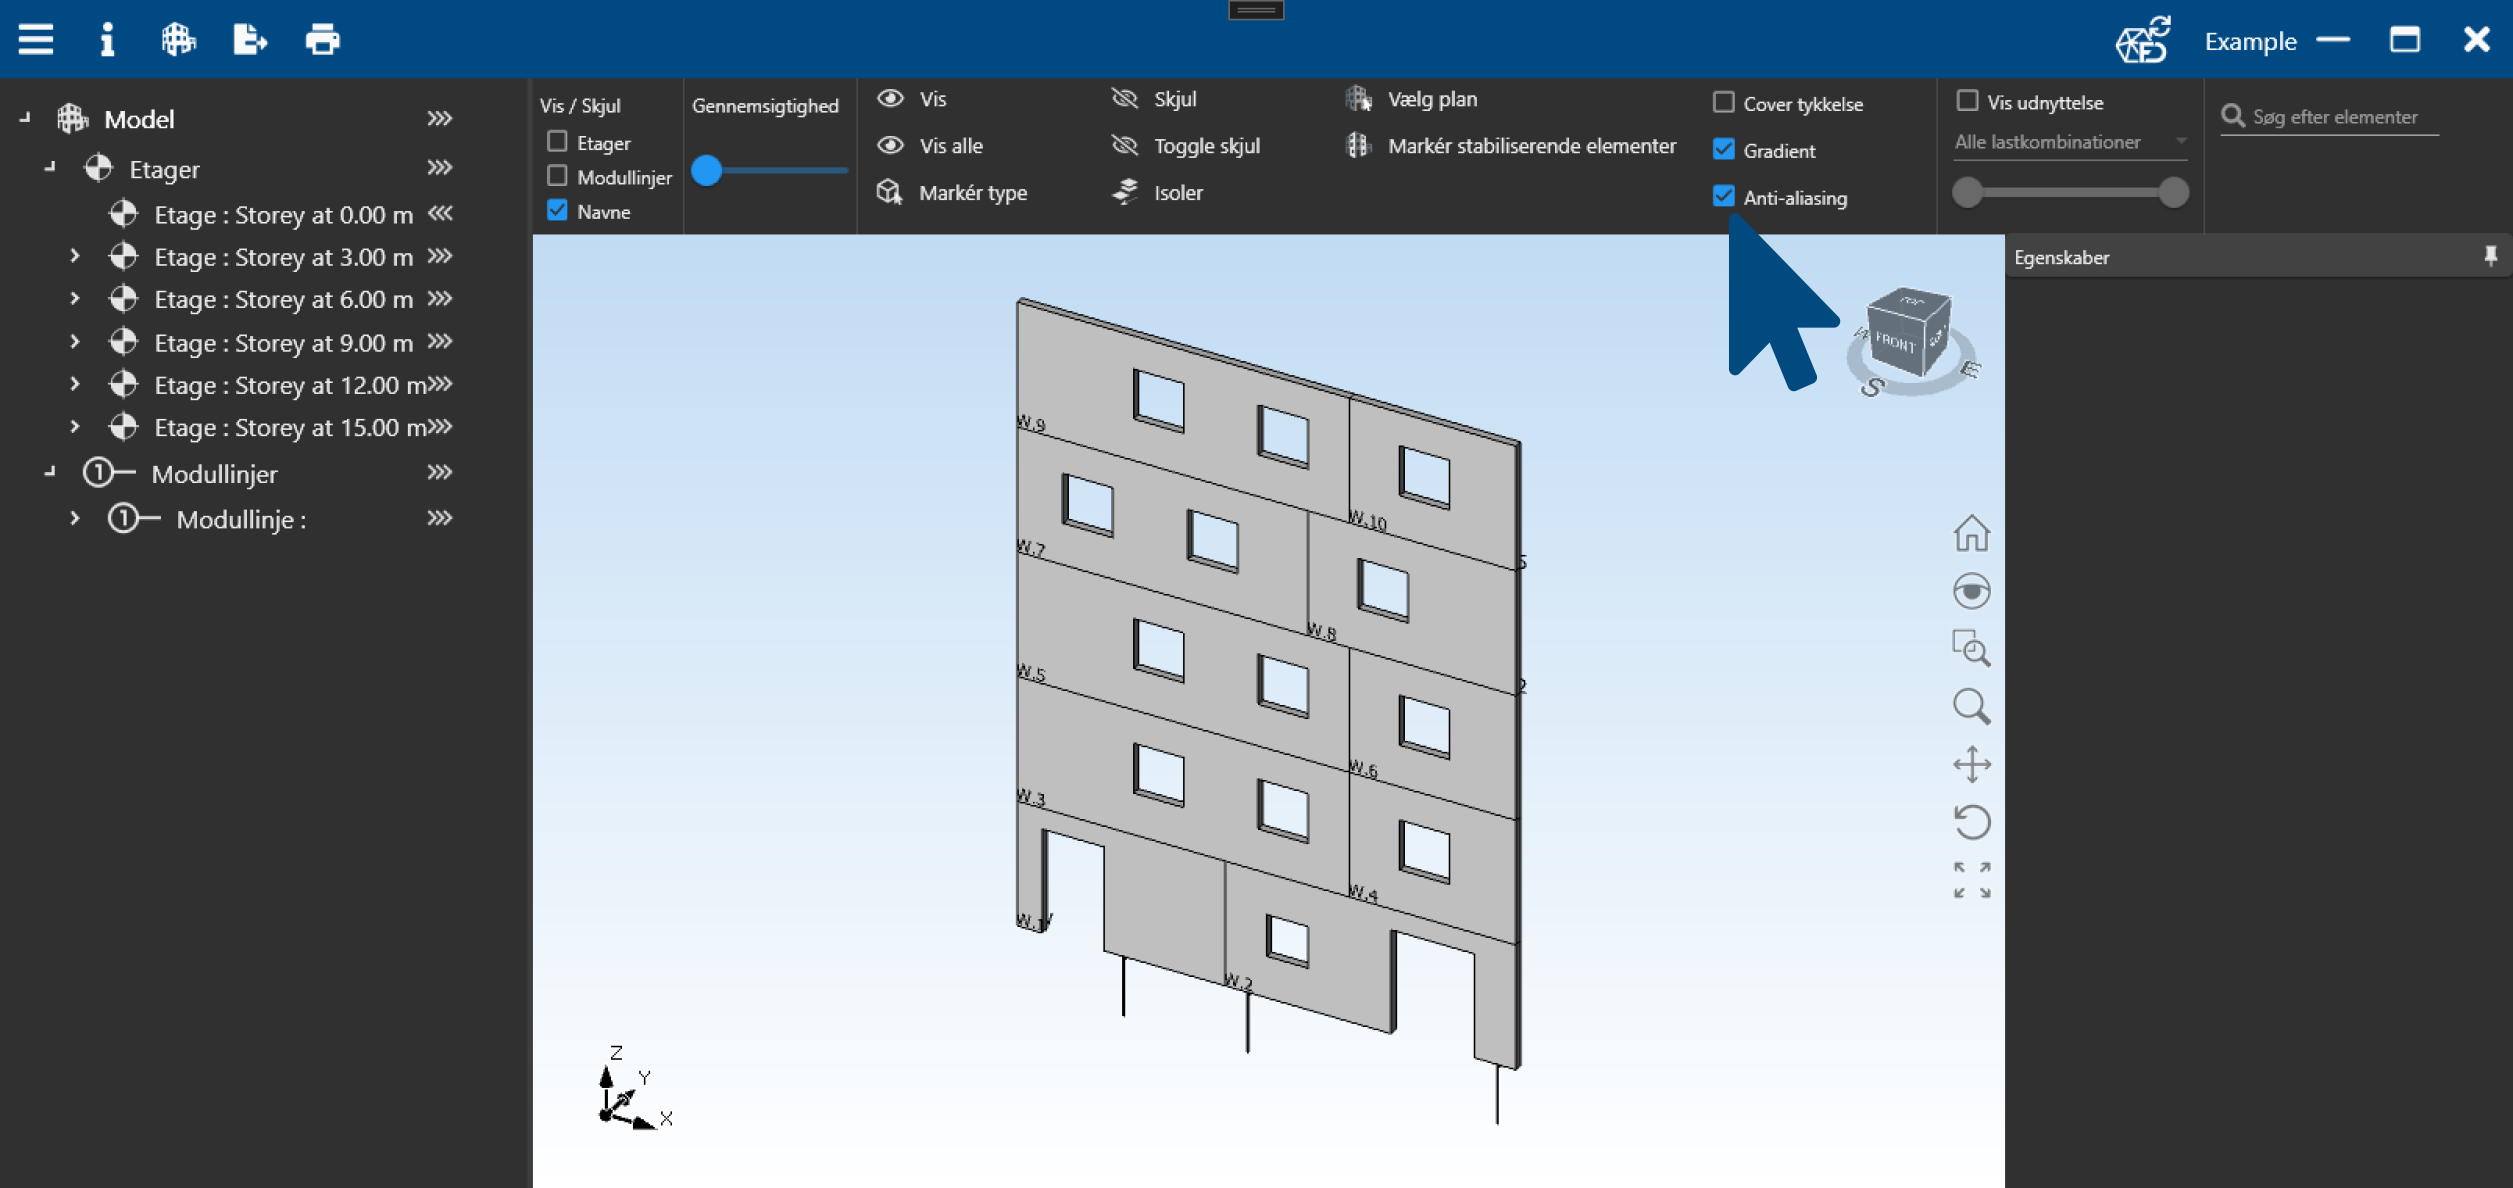The width and height of the screenshot is (2513, 1188).
Task: Click the rotate view icon
Action: click(x=1971, y=822)
